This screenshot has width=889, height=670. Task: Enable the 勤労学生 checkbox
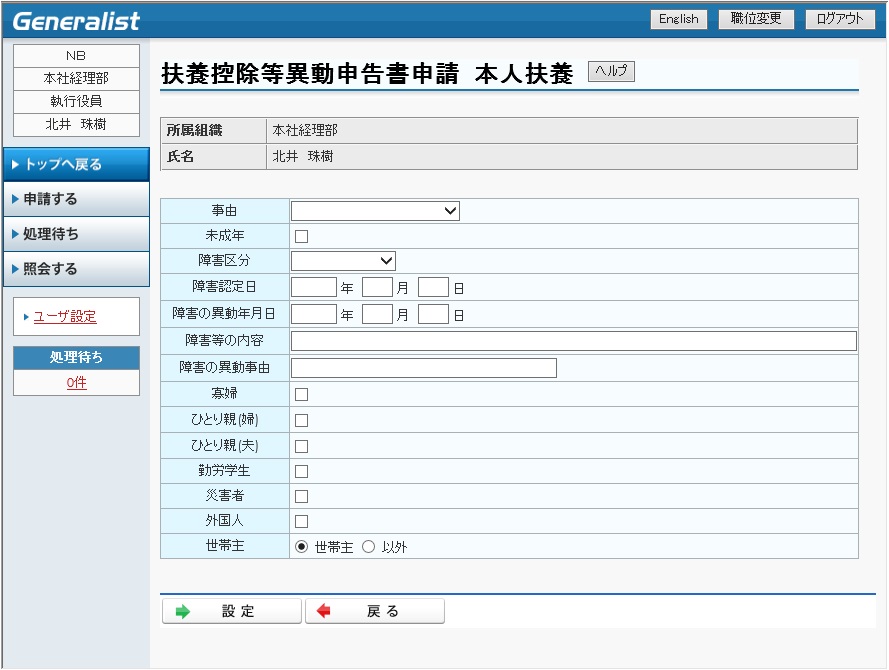(x=302, y=472)
